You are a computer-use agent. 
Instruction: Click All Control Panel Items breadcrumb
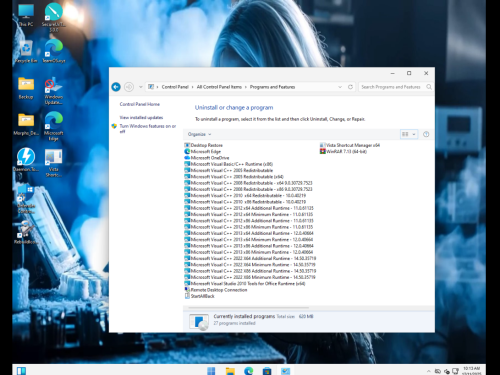click(x=219, y=87)
